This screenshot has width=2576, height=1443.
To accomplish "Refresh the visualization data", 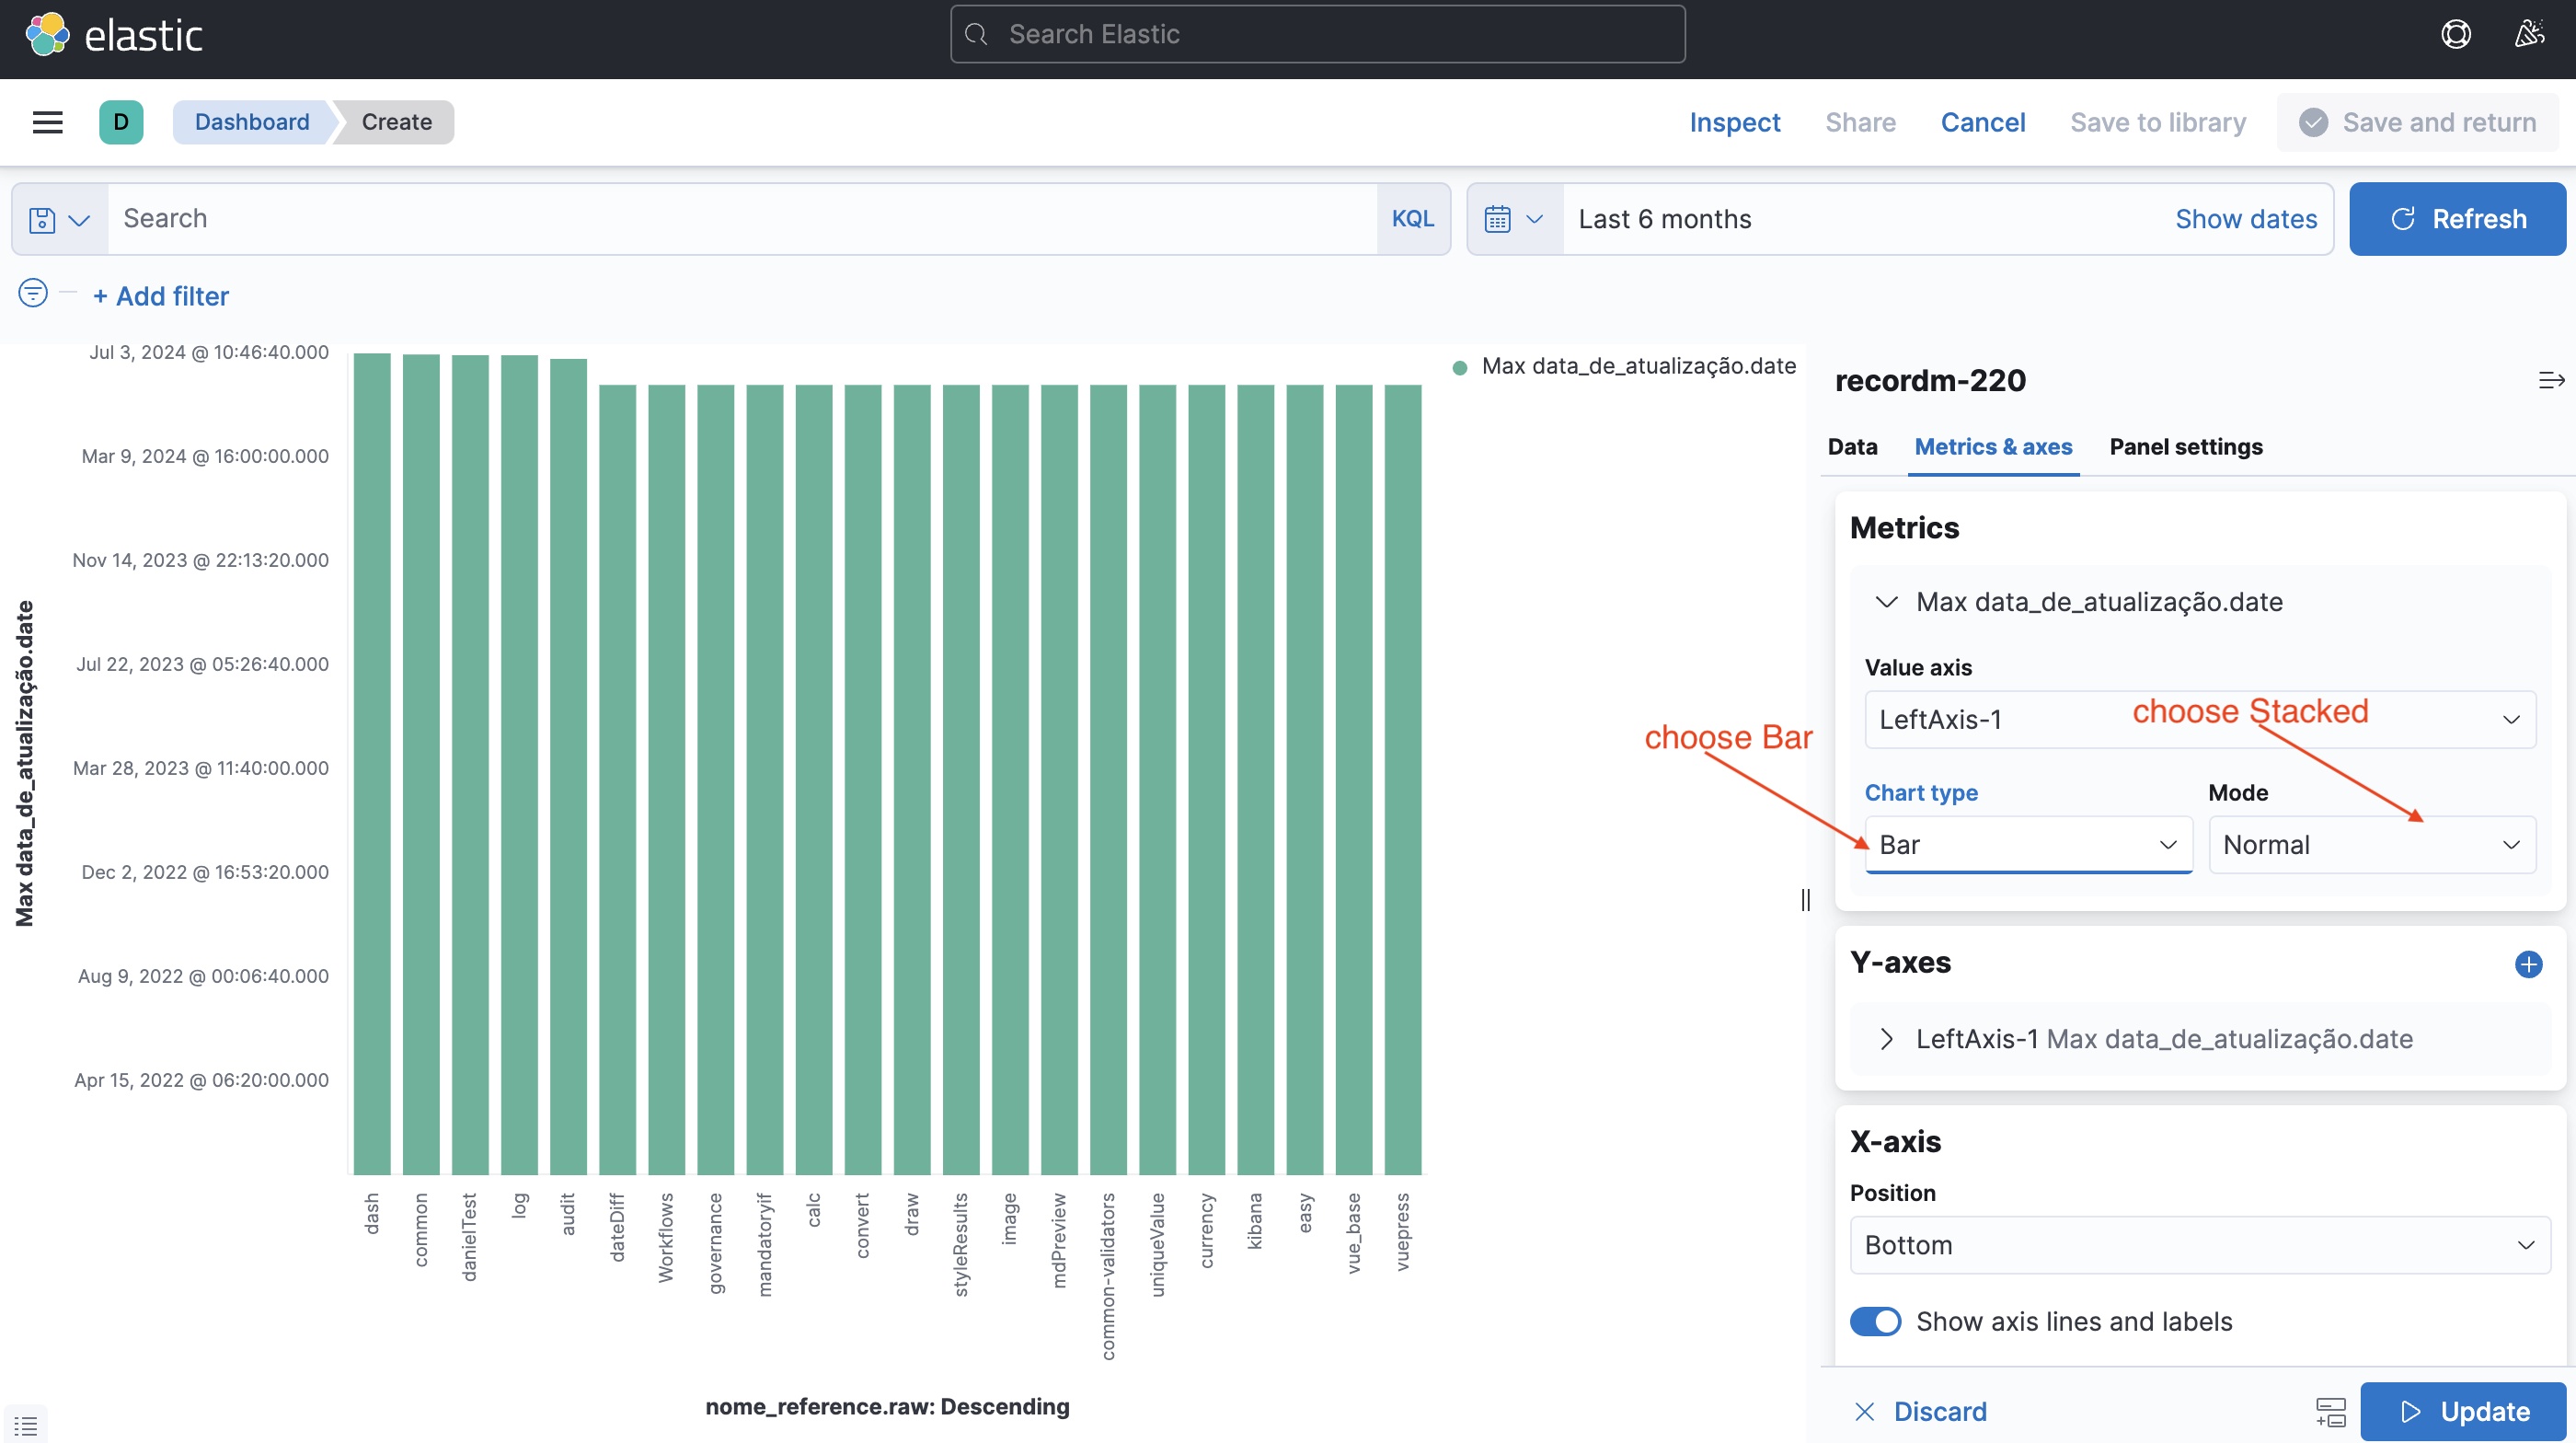I will click(2457, 219).
